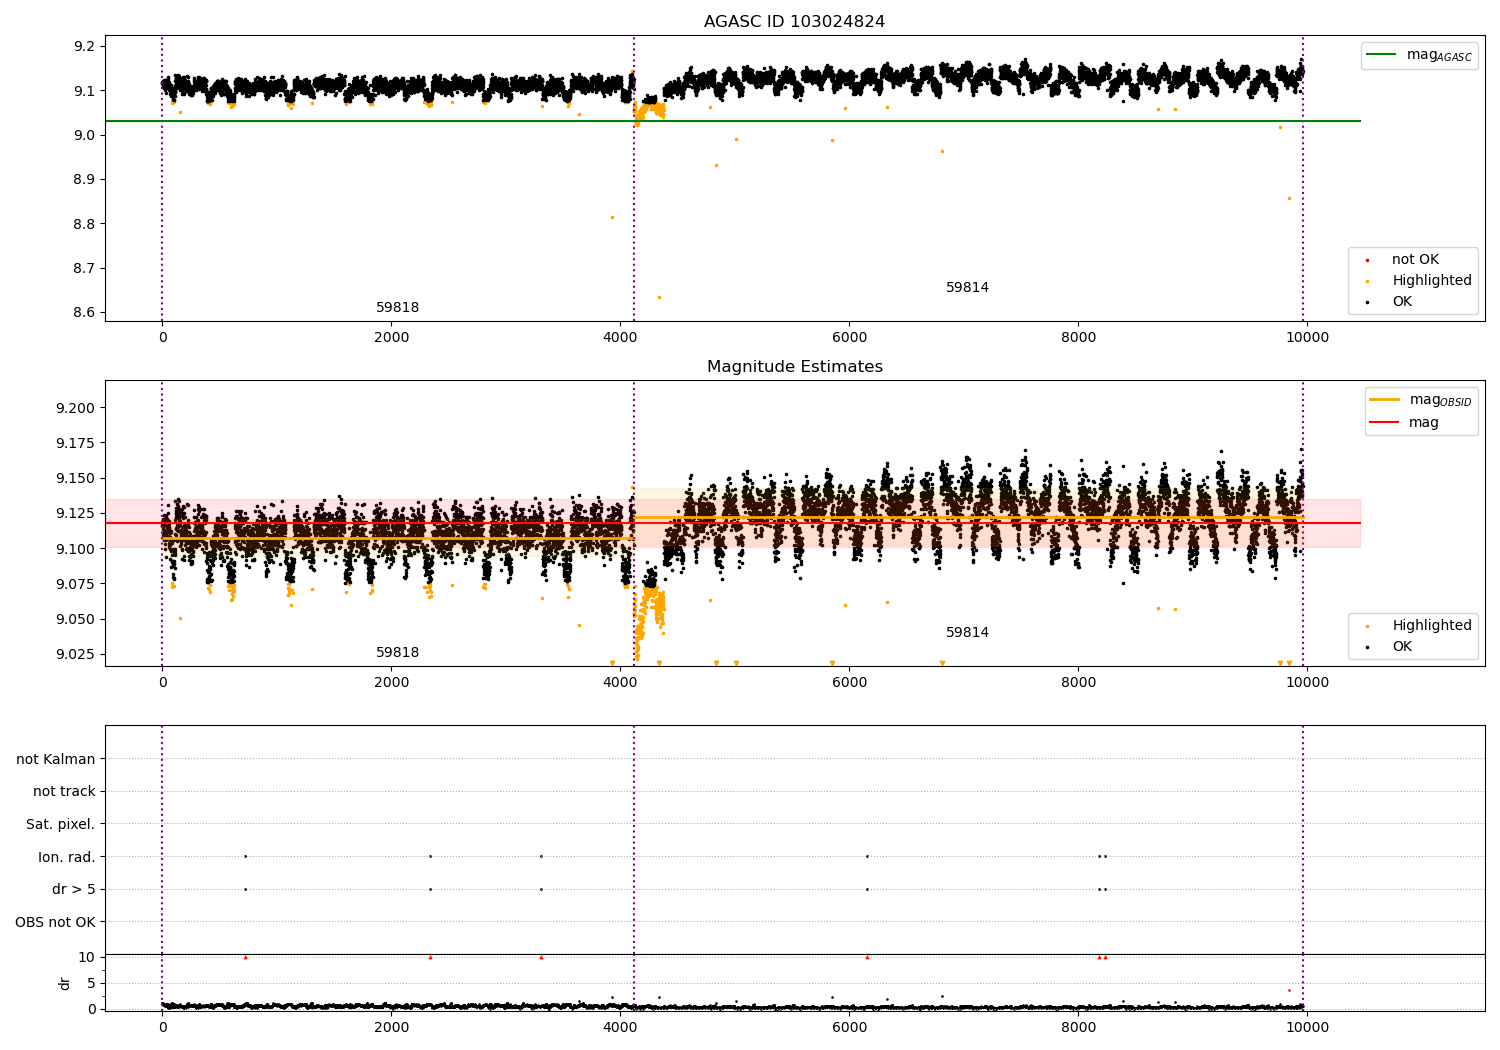
Task: Click the 9.025 y-axis tick label
Action: tap(76, 655)
